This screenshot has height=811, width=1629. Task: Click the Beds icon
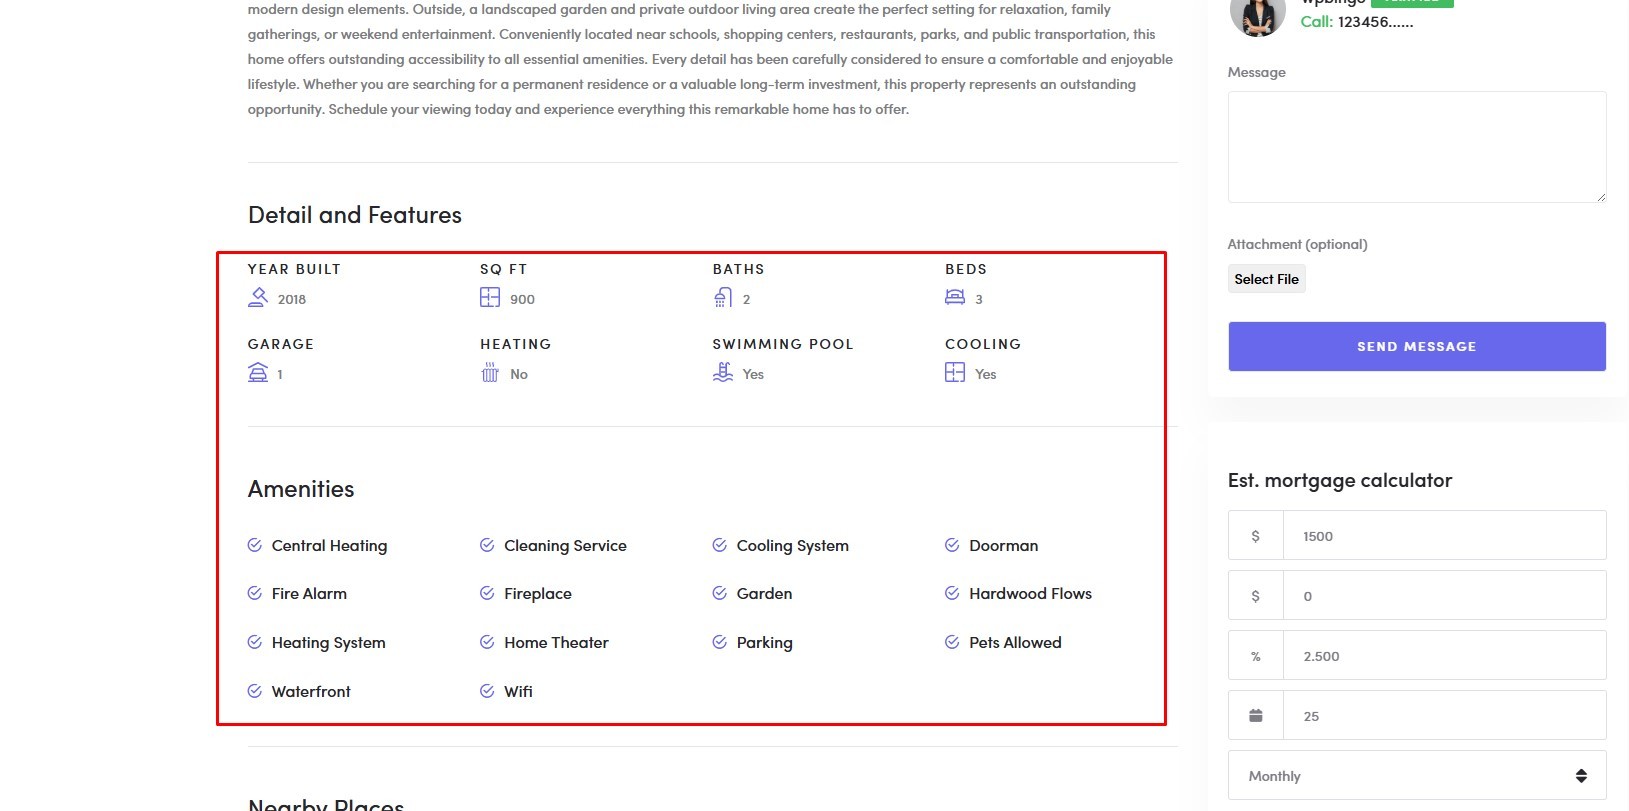click(x=955, y=297)
